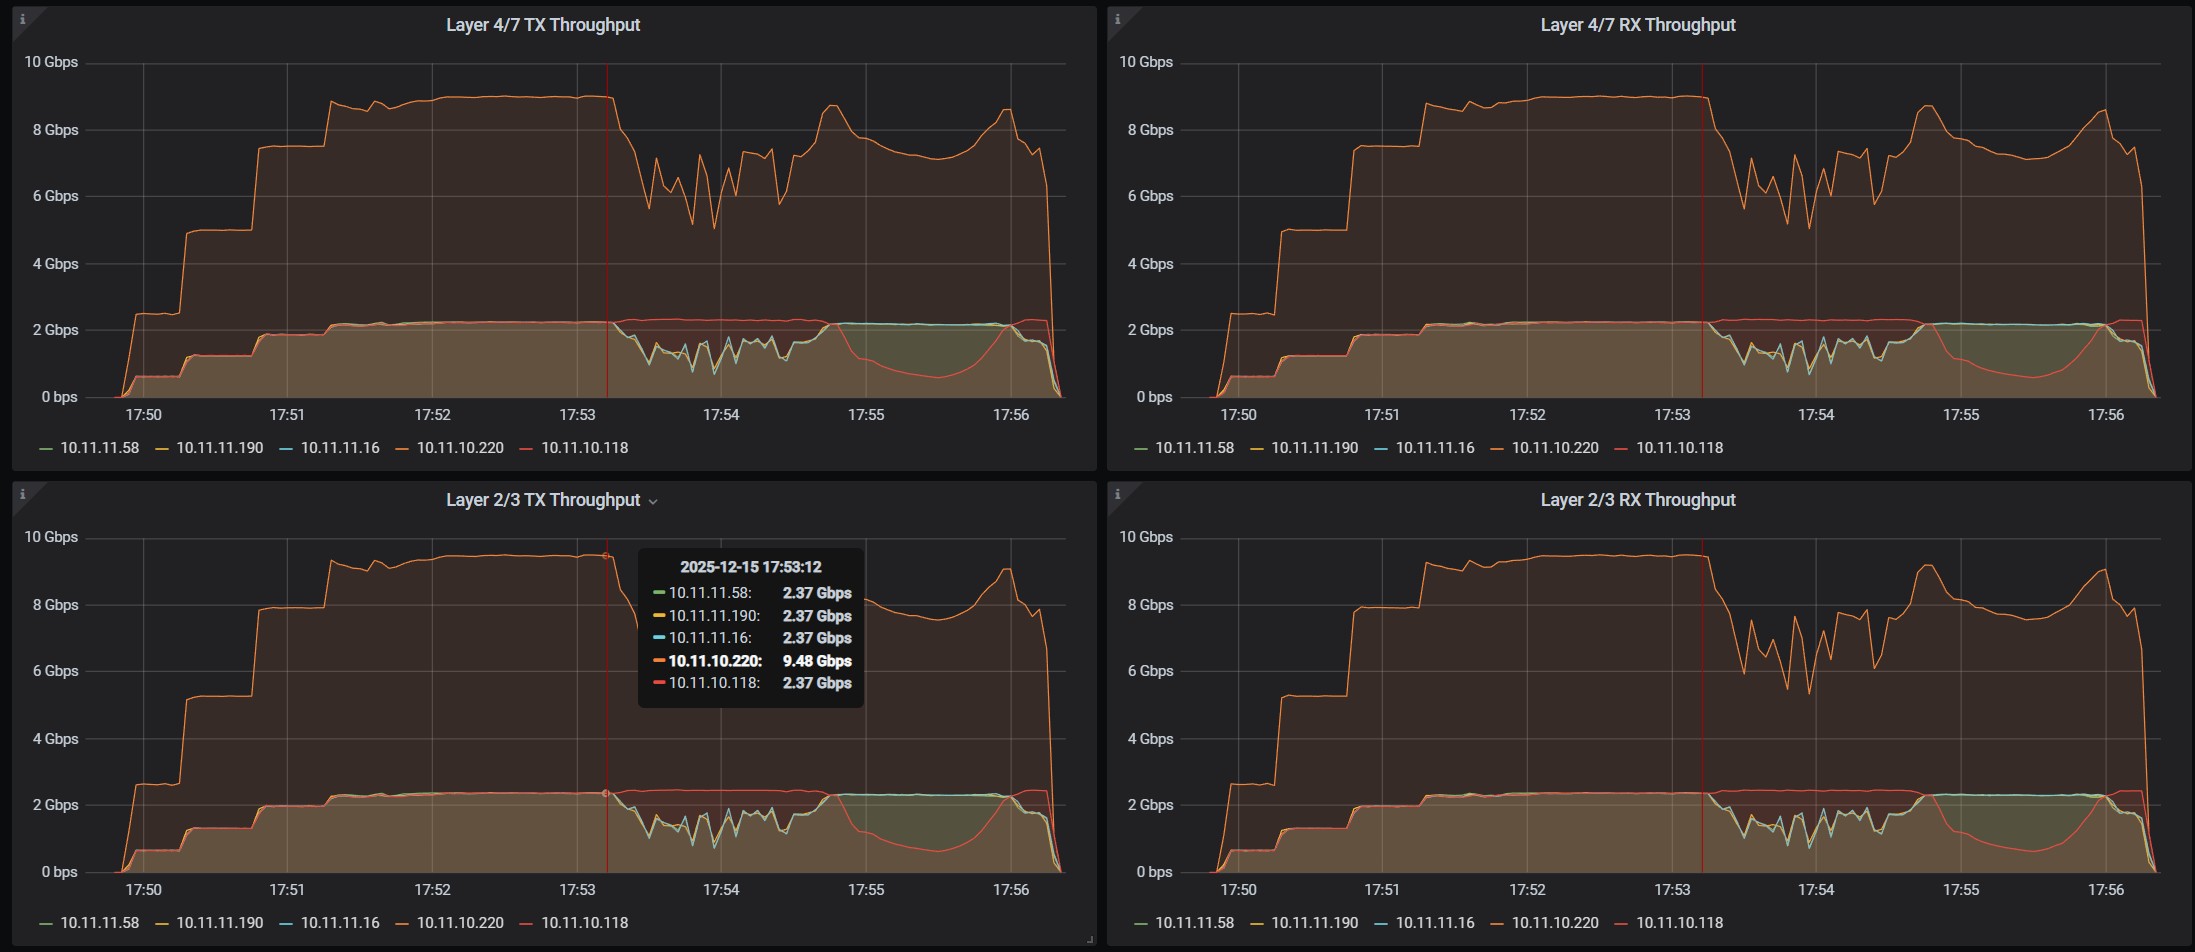
Task: Toggle 10.11.10.118 series in Layer 2/3 RX legend
Action: pyautogui.click(x=1679, y=923)
